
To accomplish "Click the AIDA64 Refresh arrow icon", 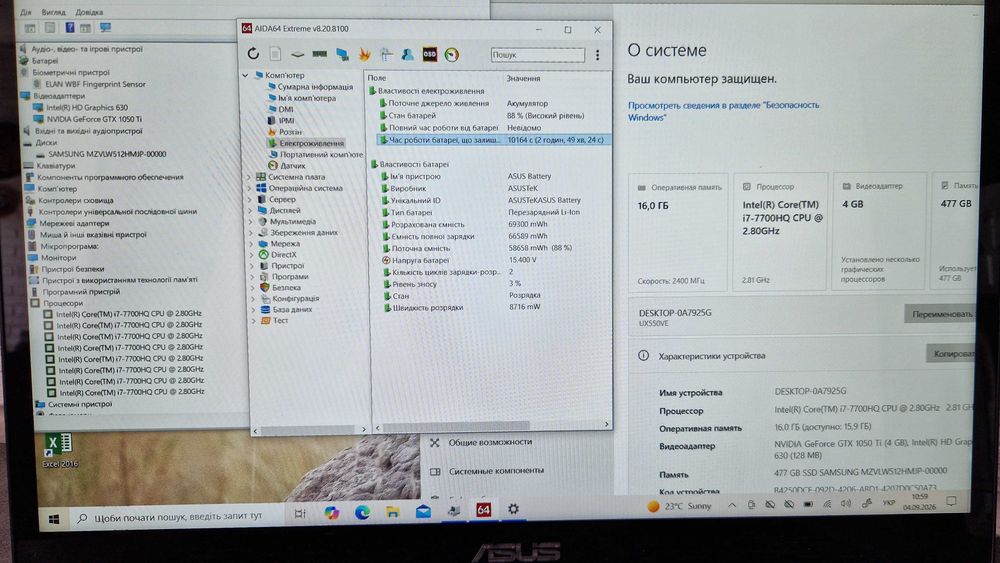I will click(x=253, y=54).
